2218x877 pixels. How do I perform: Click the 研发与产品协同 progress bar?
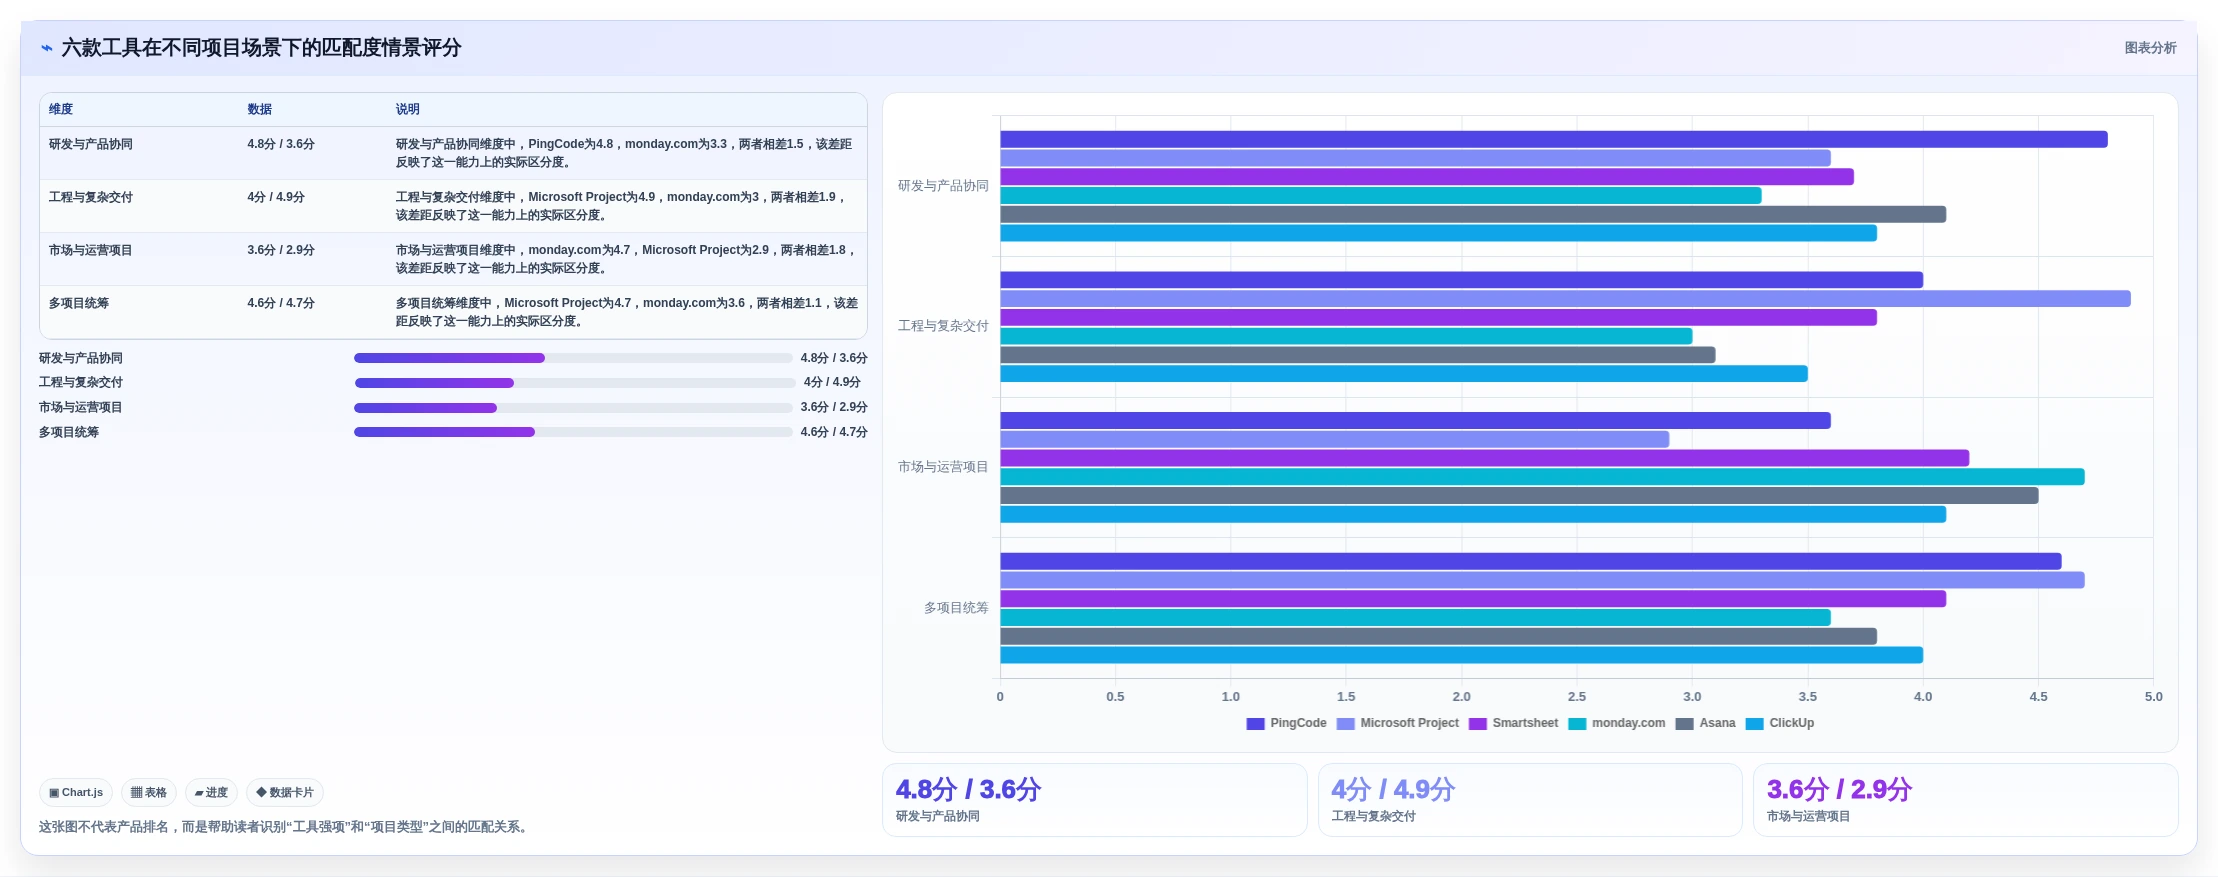coord(573,358)
